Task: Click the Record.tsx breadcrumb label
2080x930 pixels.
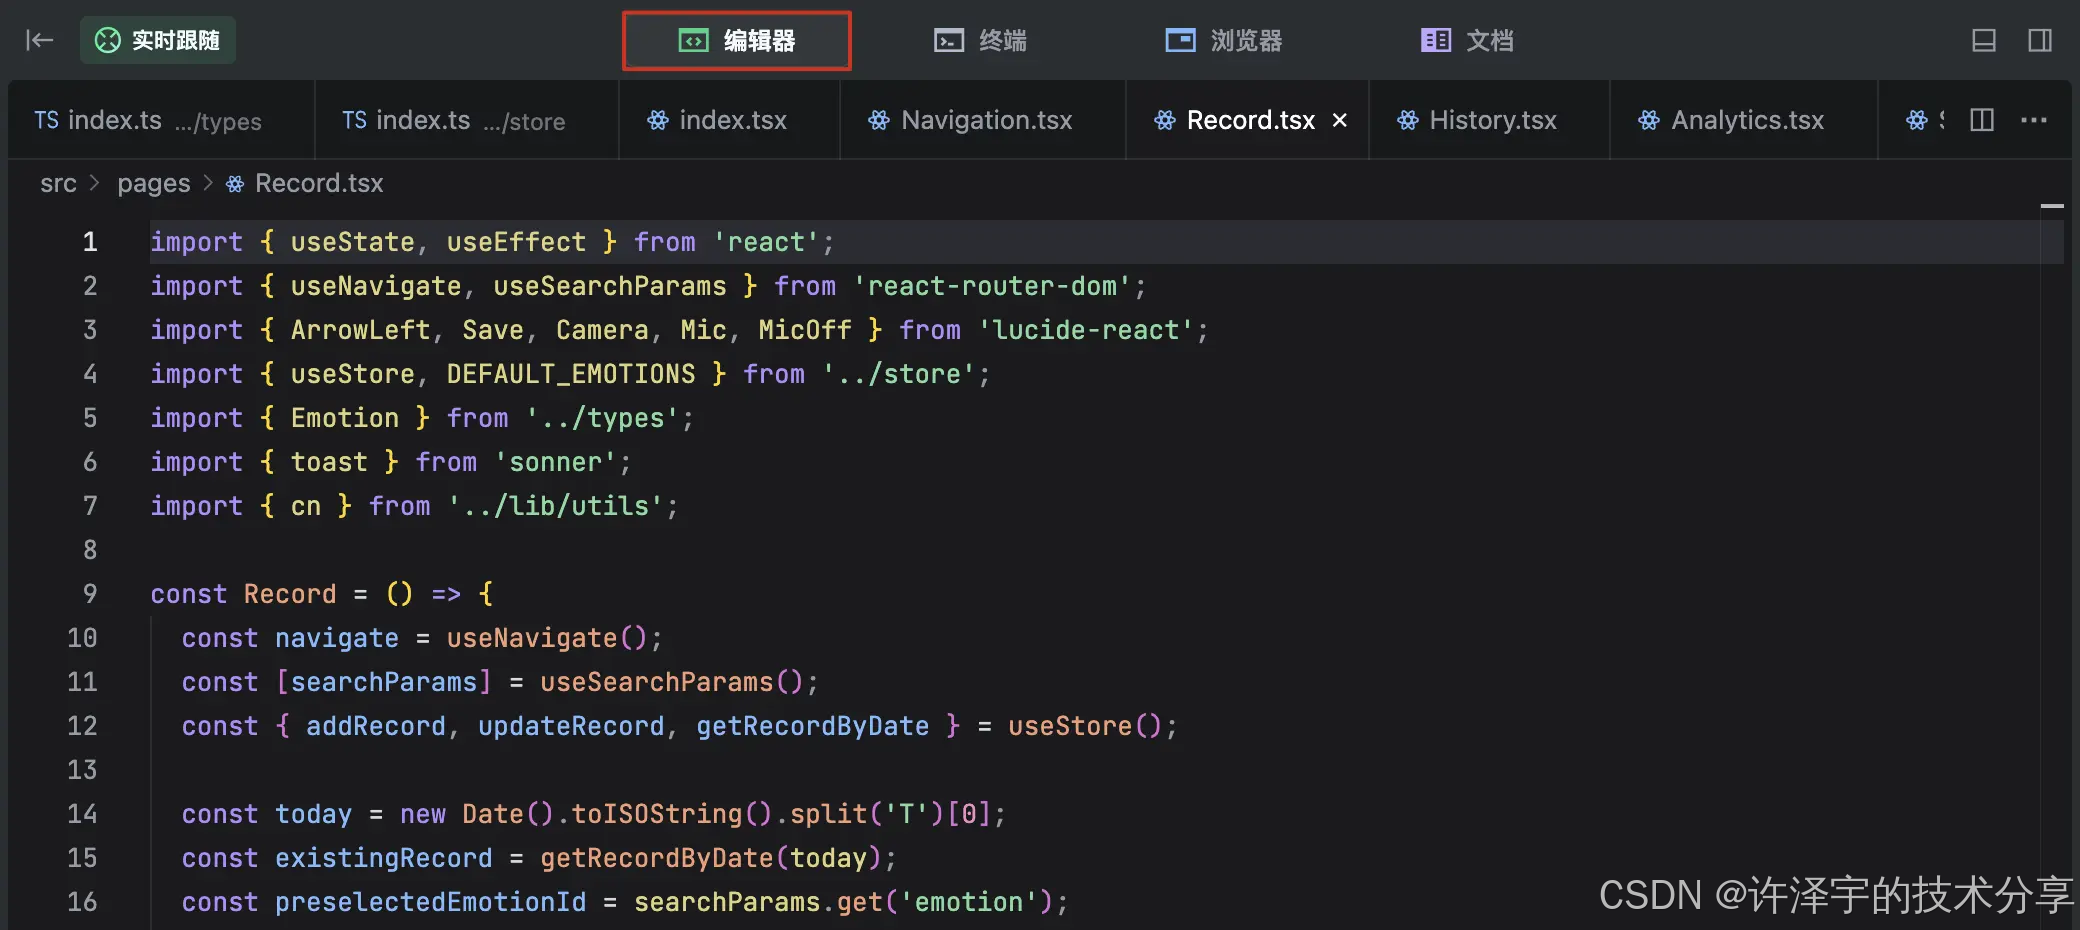Action: click(318, 183)
